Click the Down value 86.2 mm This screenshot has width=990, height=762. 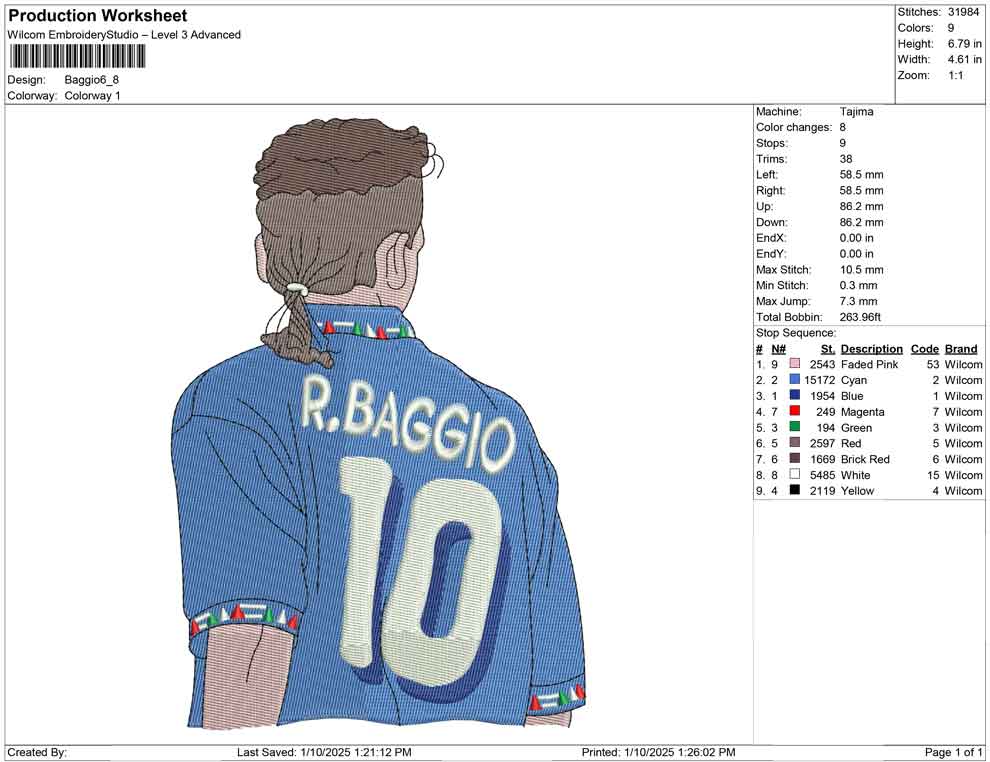tap(862, 222)
